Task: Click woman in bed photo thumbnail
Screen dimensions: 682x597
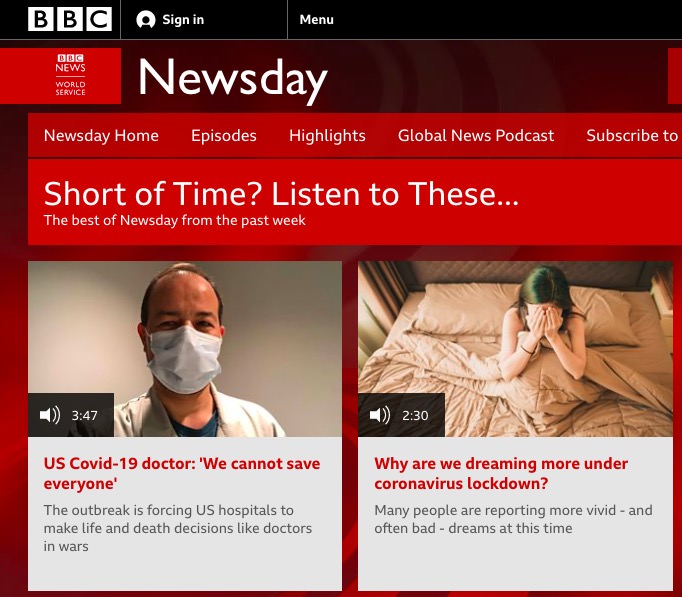Action: click(x=515, y=349)
